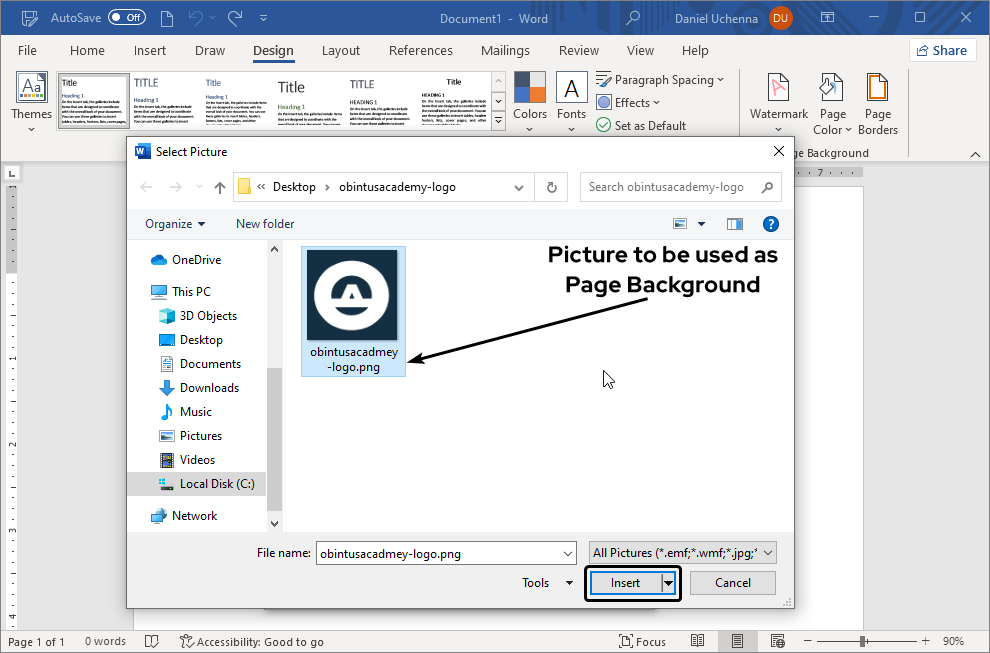Click the dialog Help question mark icon
Image resolution: width=990 pixels, height=653 pixels.
(770, 224)
